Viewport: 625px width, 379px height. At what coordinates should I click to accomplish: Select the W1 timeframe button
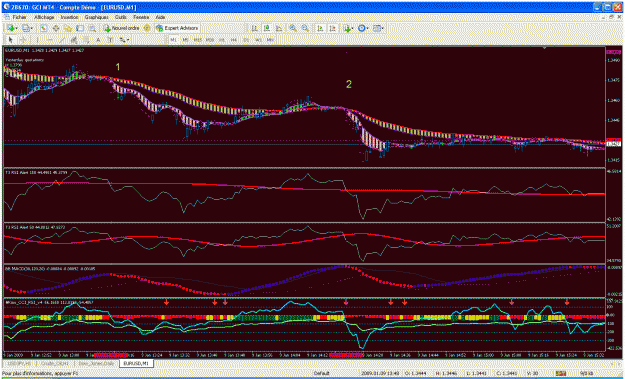coord(258,40)
